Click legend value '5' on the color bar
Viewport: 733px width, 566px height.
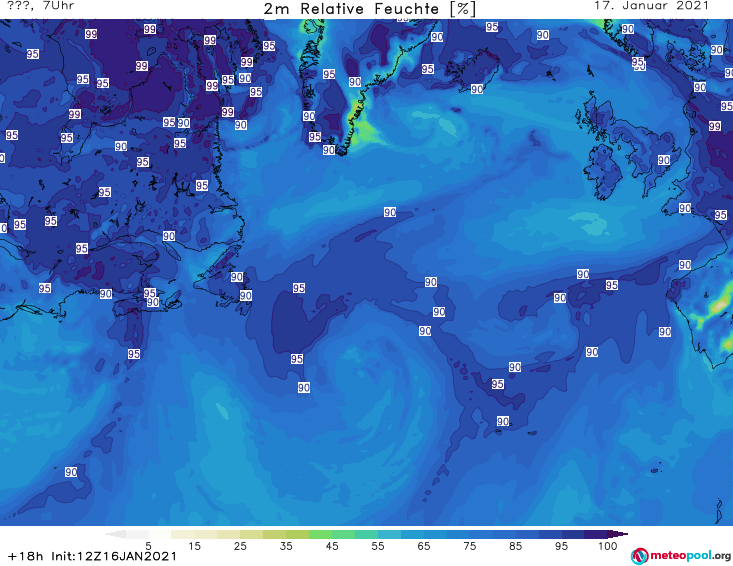click(148, 546)
